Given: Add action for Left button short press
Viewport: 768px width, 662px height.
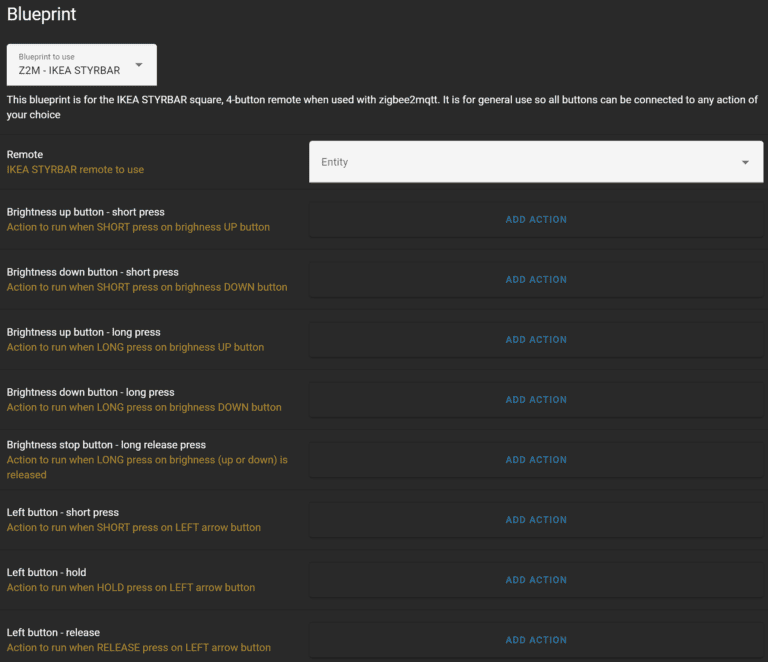Looking at the screenshot, I should tap(536, 520).
